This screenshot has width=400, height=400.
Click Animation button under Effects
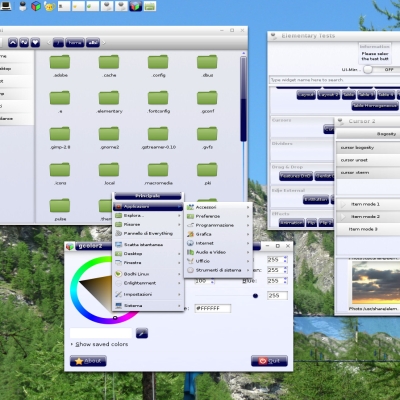pos(292,223)
